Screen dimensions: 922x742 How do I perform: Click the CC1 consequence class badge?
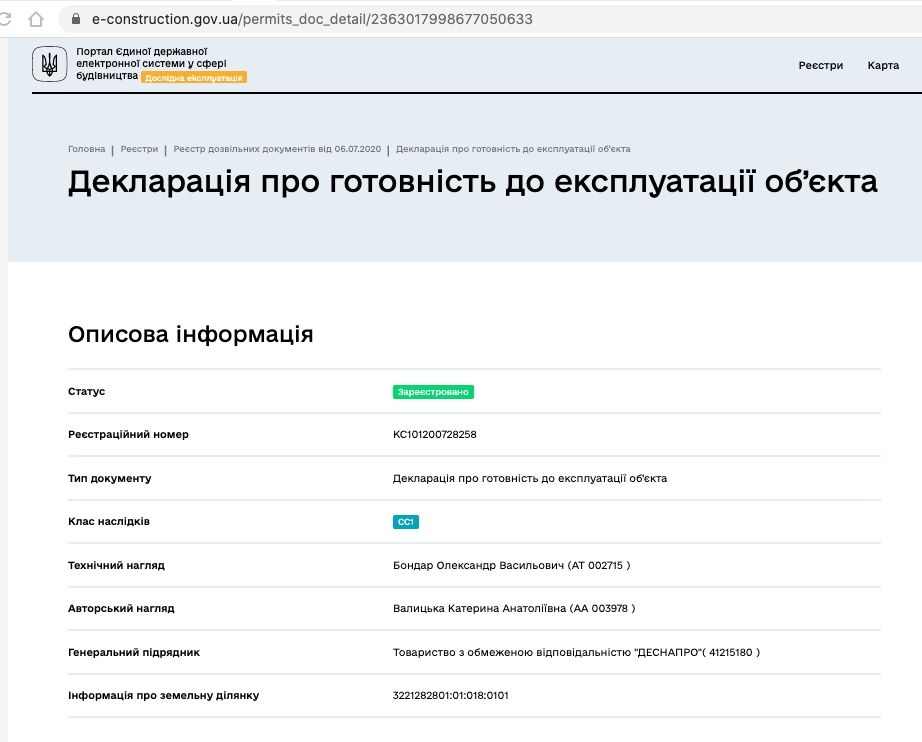406,522
